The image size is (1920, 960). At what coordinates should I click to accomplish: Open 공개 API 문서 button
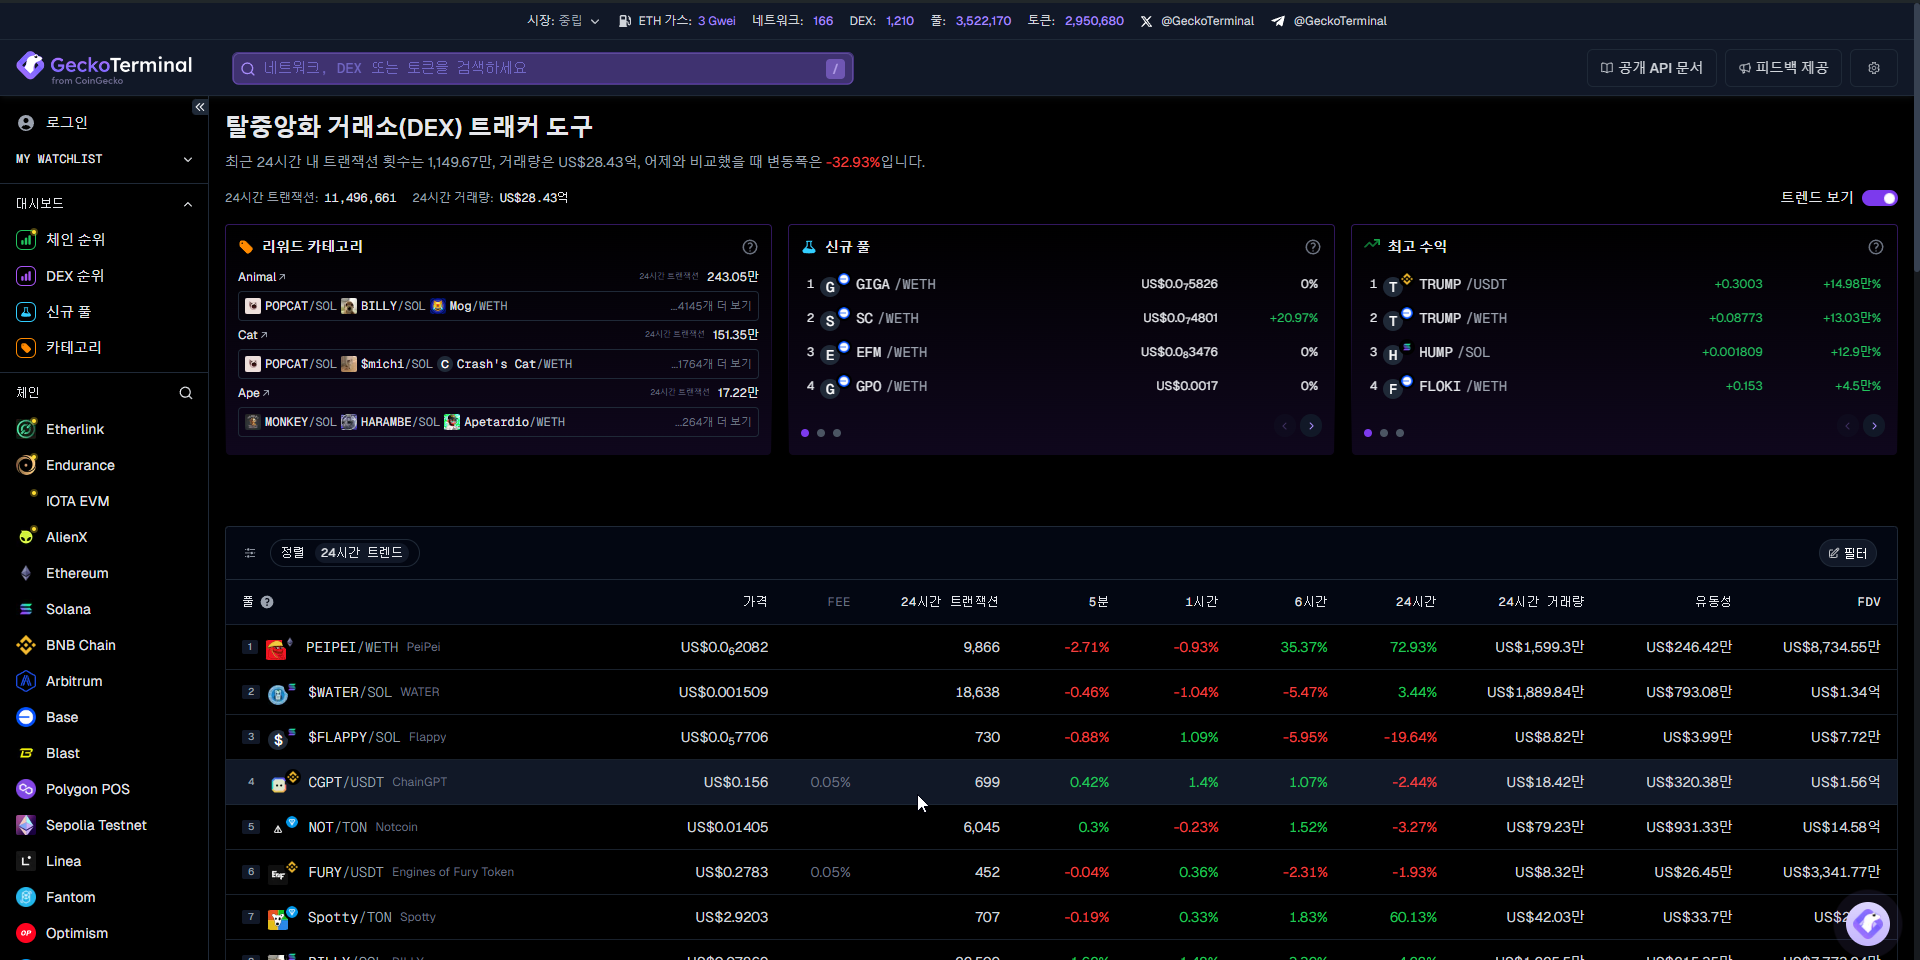tap(1652, 68)
